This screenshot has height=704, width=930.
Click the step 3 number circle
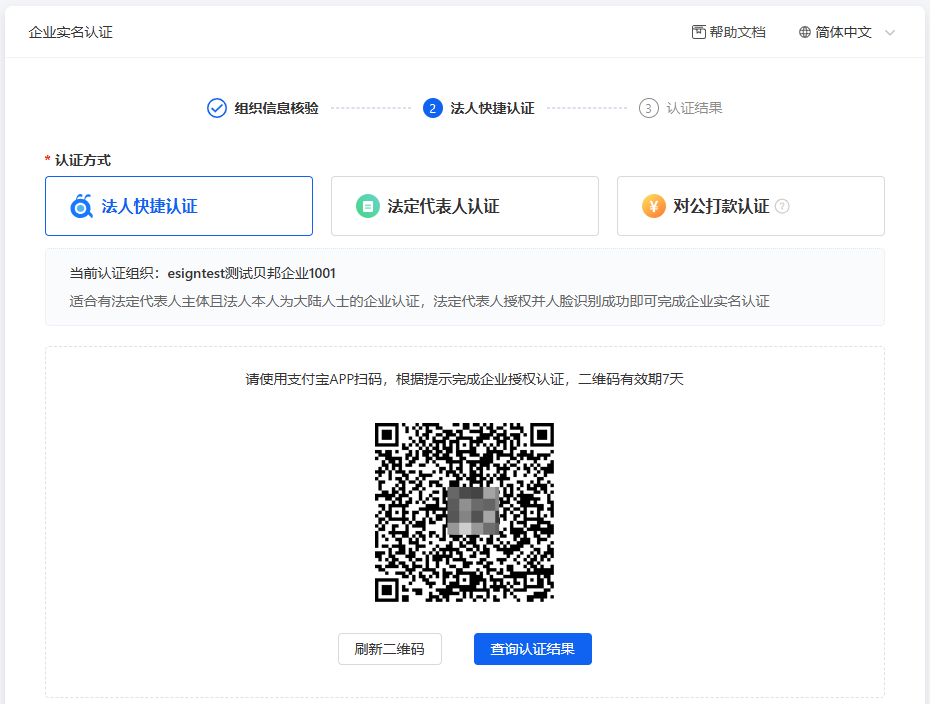[x=649, y=108]
